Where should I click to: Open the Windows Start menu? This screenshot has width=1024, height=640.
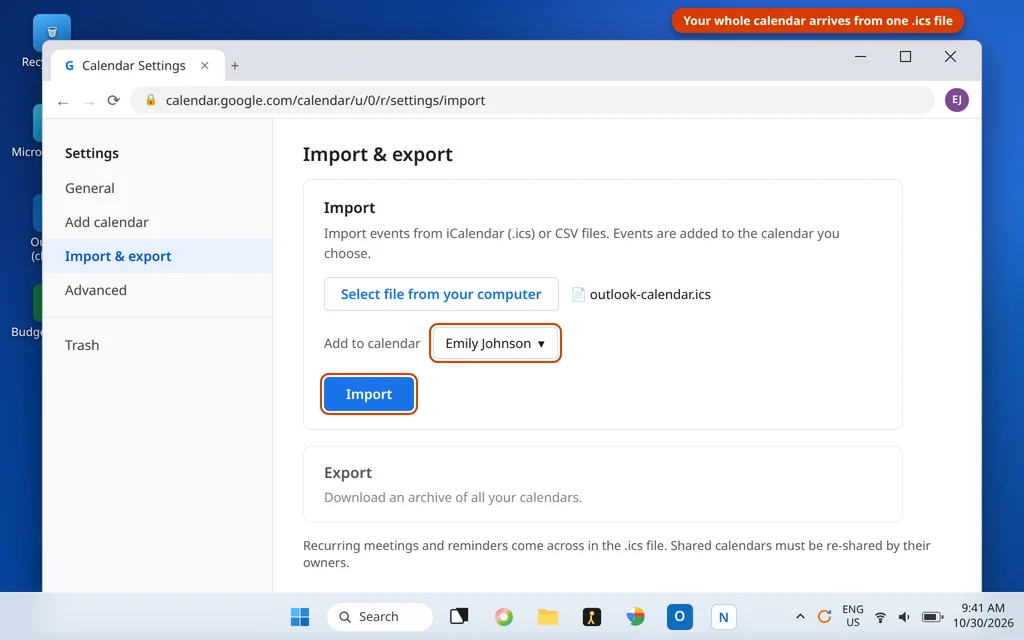pyautogui.click(x=300, y=616)
